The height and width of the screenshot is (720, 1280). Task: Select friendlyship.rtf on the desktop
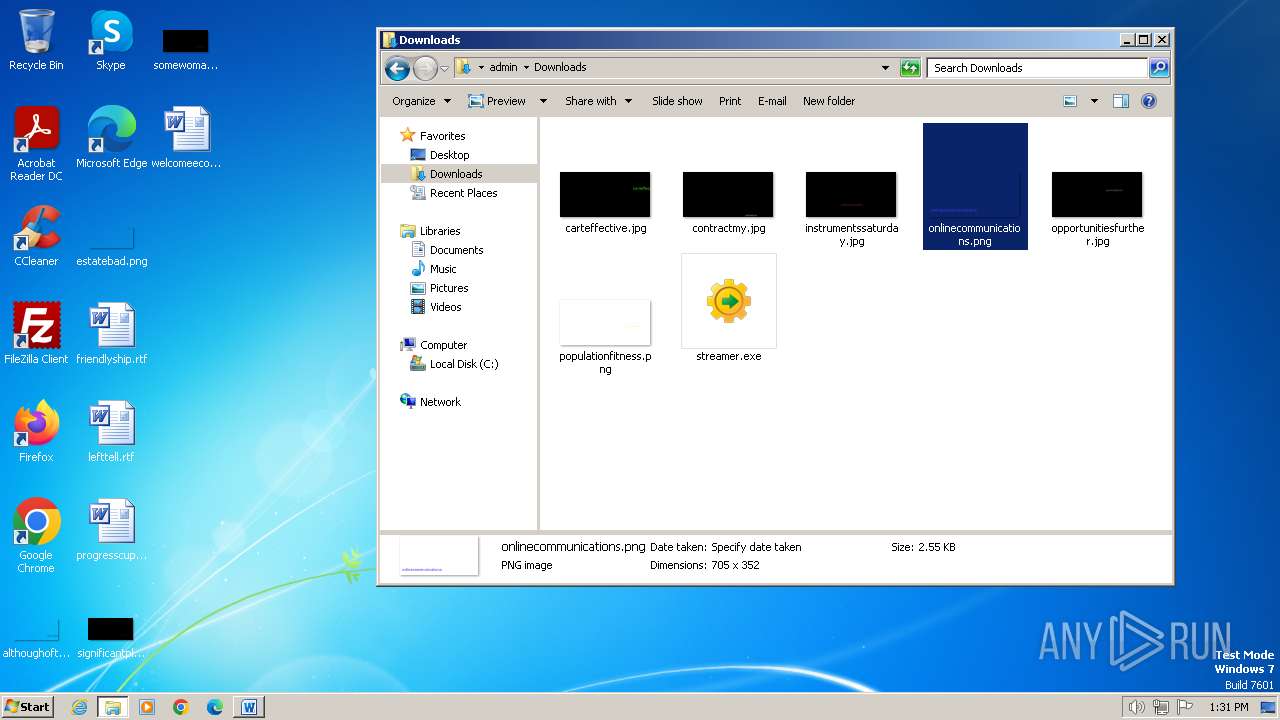(x=111, y=334)
